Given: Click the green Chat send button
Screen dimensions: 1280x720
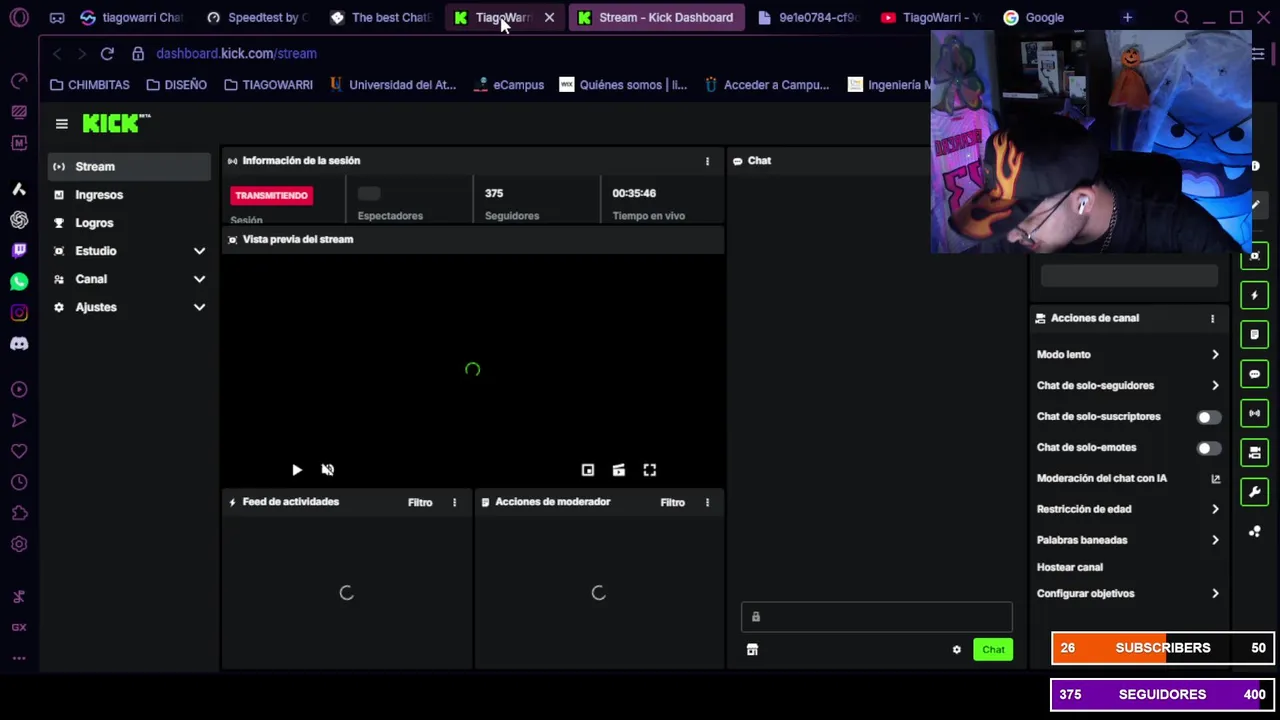Looking at the screenshot, I should pyautogui.click(x=993, y=650).
